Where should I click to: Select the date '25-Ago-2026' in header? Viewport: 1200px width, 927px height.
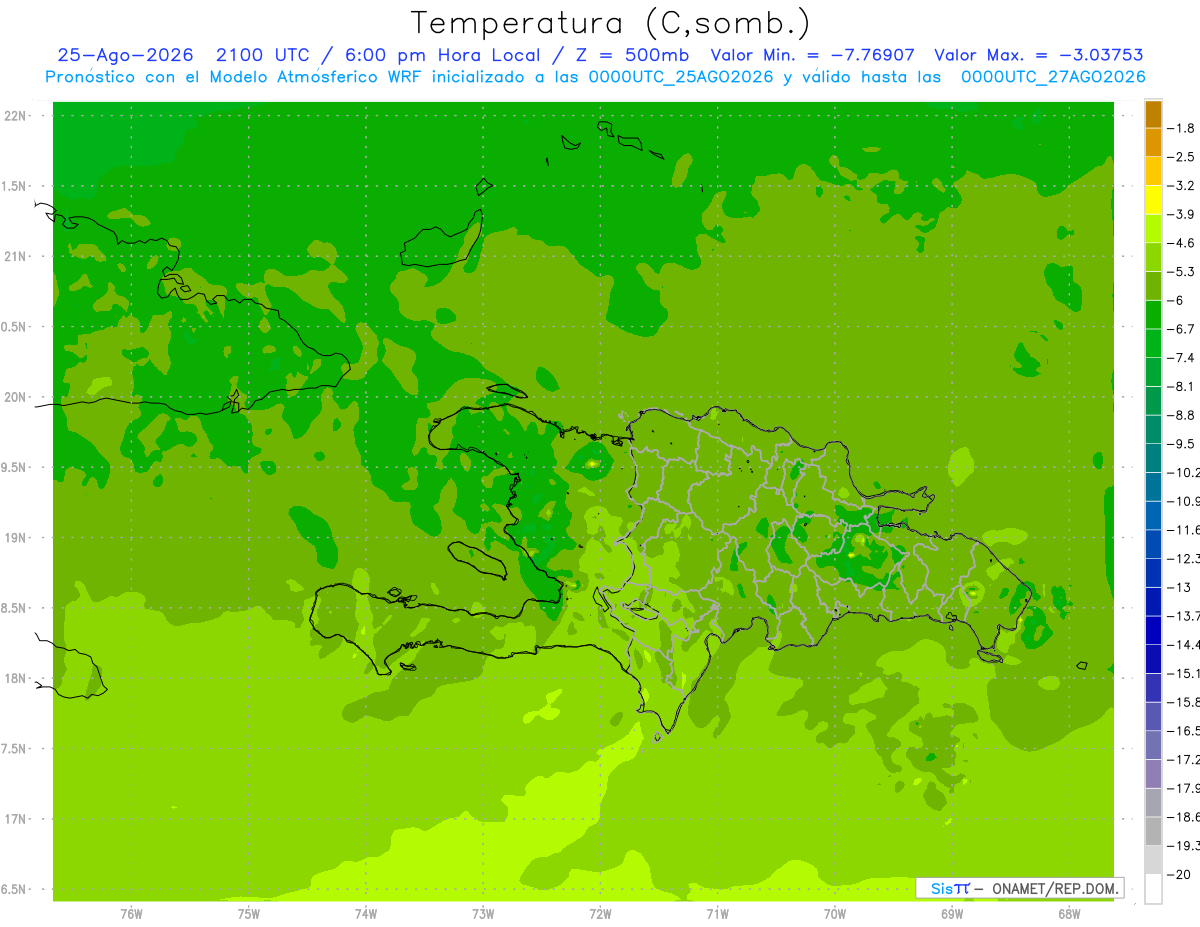click(125, 55)
